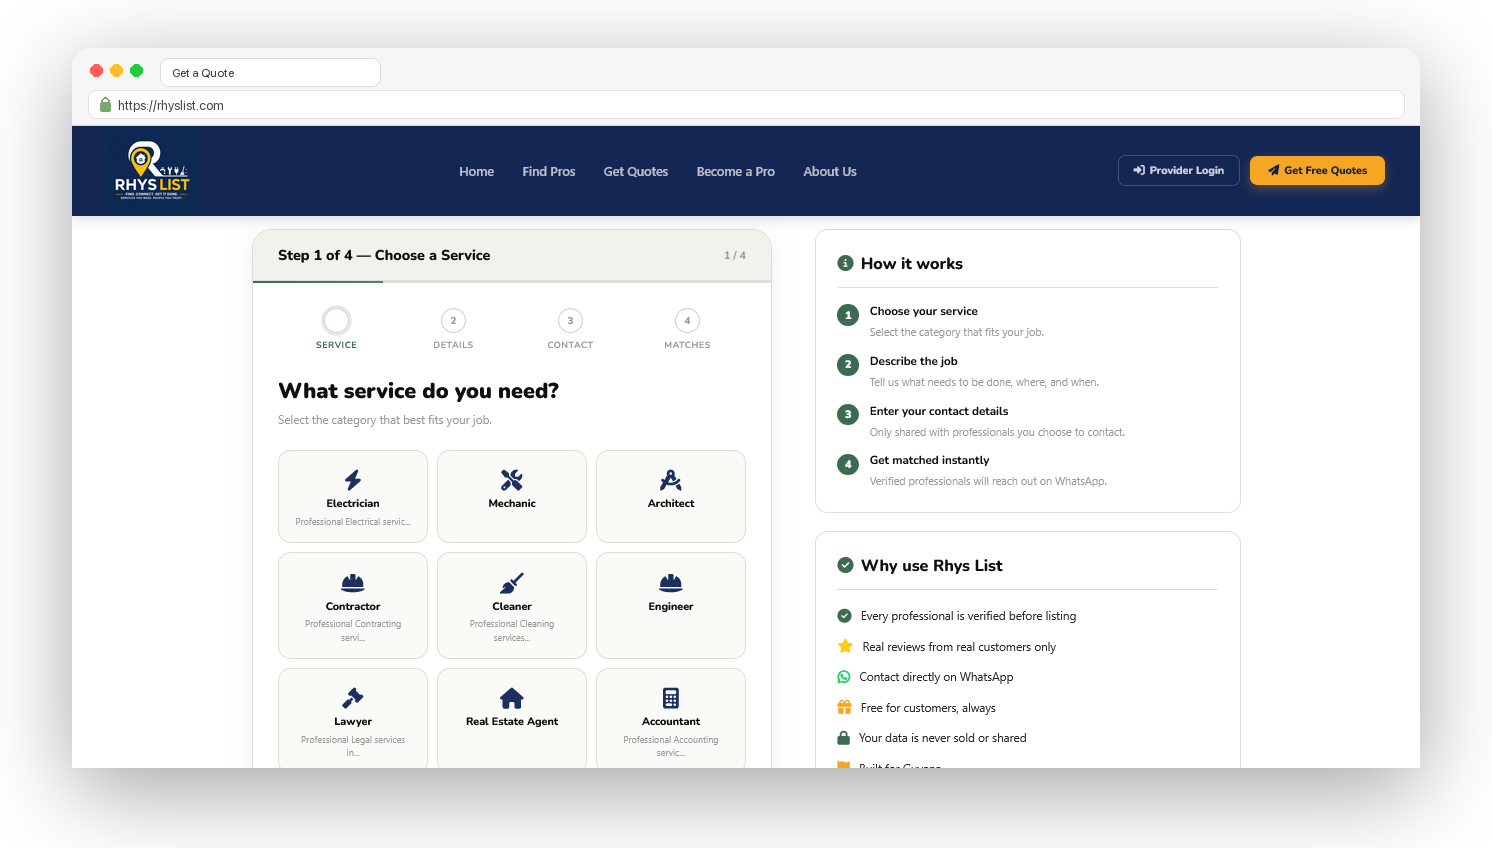Image resolution: width=1492 pixels, height=848 pixels.
Task: Click the Get Free Quotes button
Action: [1317, 170]
